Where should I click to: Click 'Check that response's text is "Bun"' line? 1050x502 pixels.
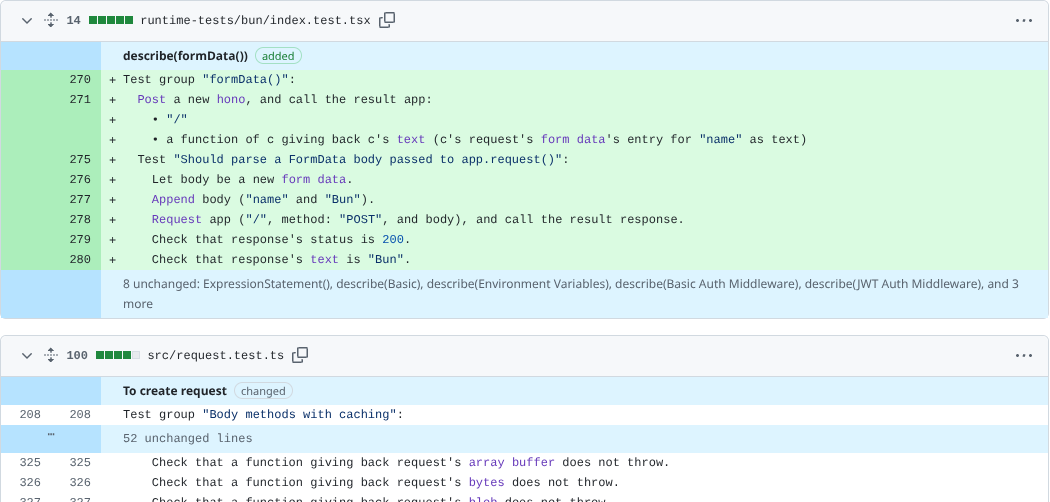[x=281, y=260]
